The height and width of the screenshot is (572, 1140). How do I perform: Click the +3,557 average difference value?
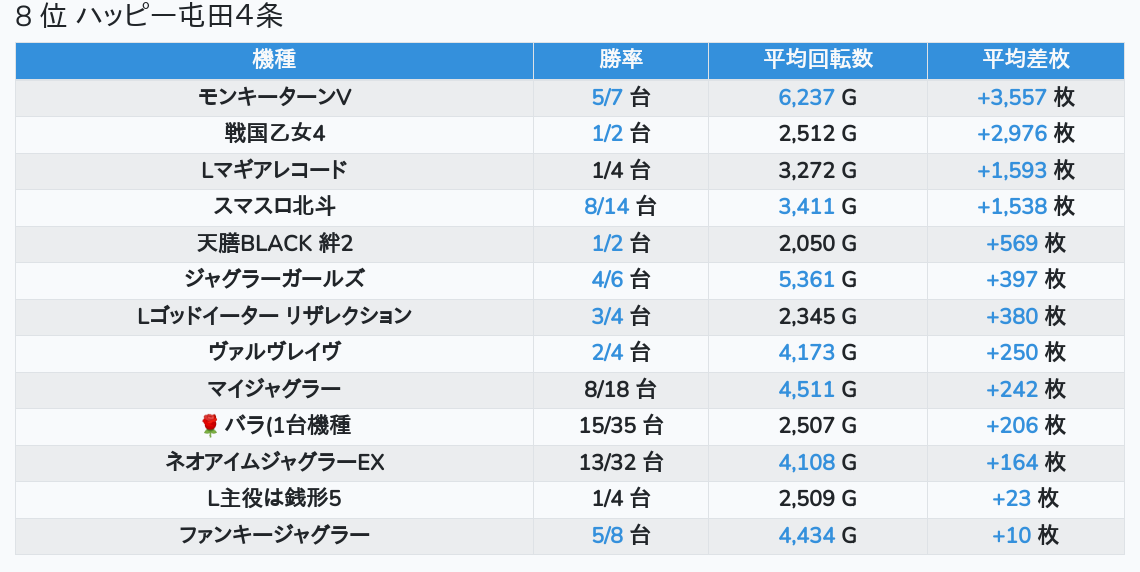click(x=1012, y=97)
